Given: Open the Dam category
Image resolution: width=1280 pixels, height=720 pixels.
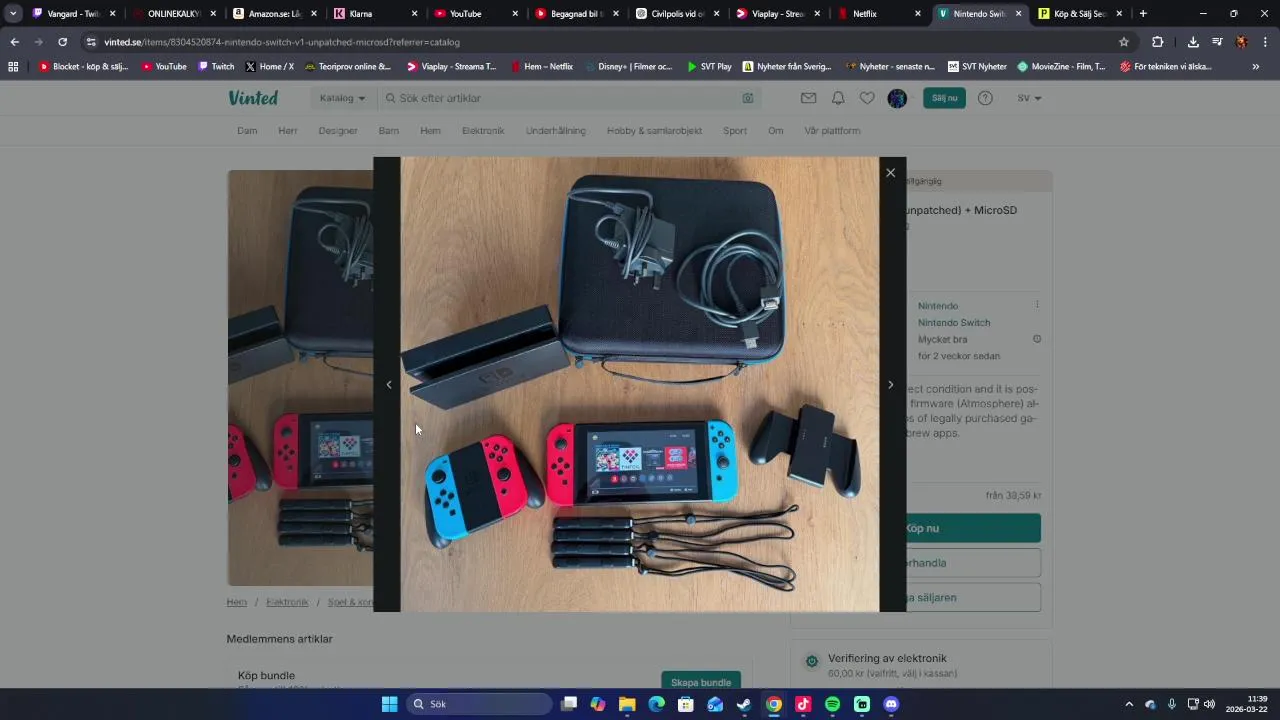Looking at the screenshot, I should click(x=247, y=131).
